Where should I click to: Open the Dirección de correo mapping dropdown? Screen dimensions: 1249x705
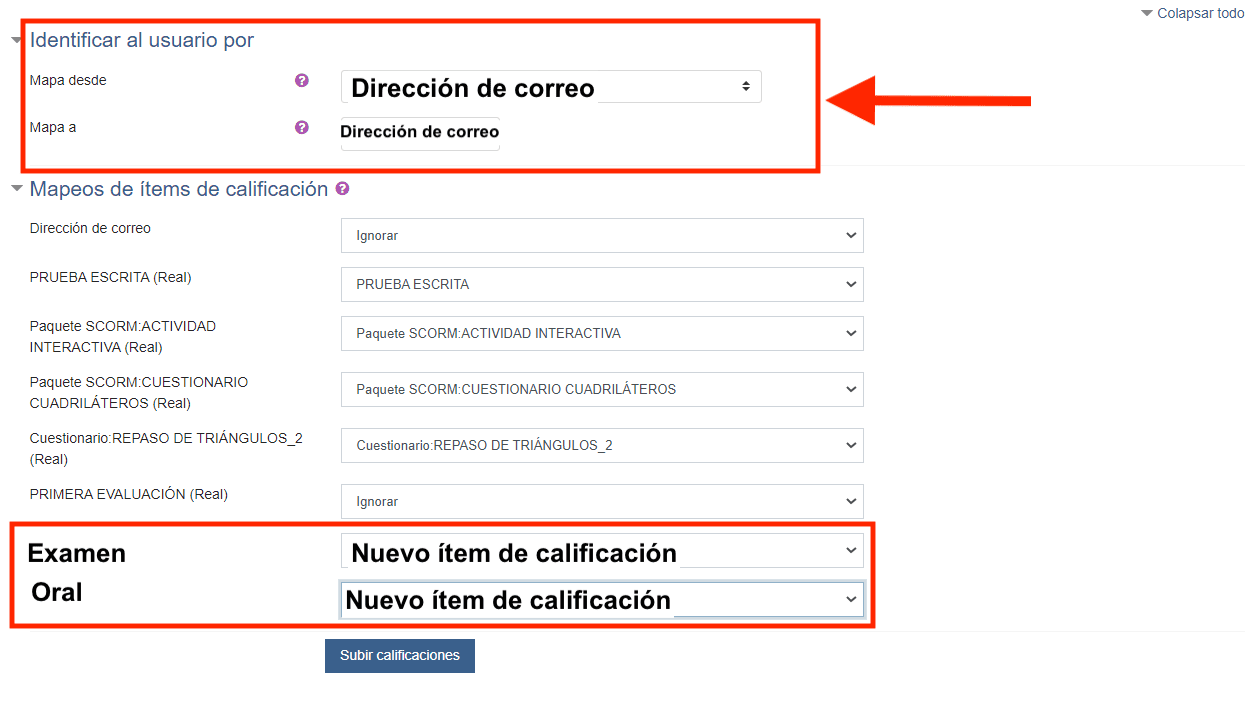point(602,236)
